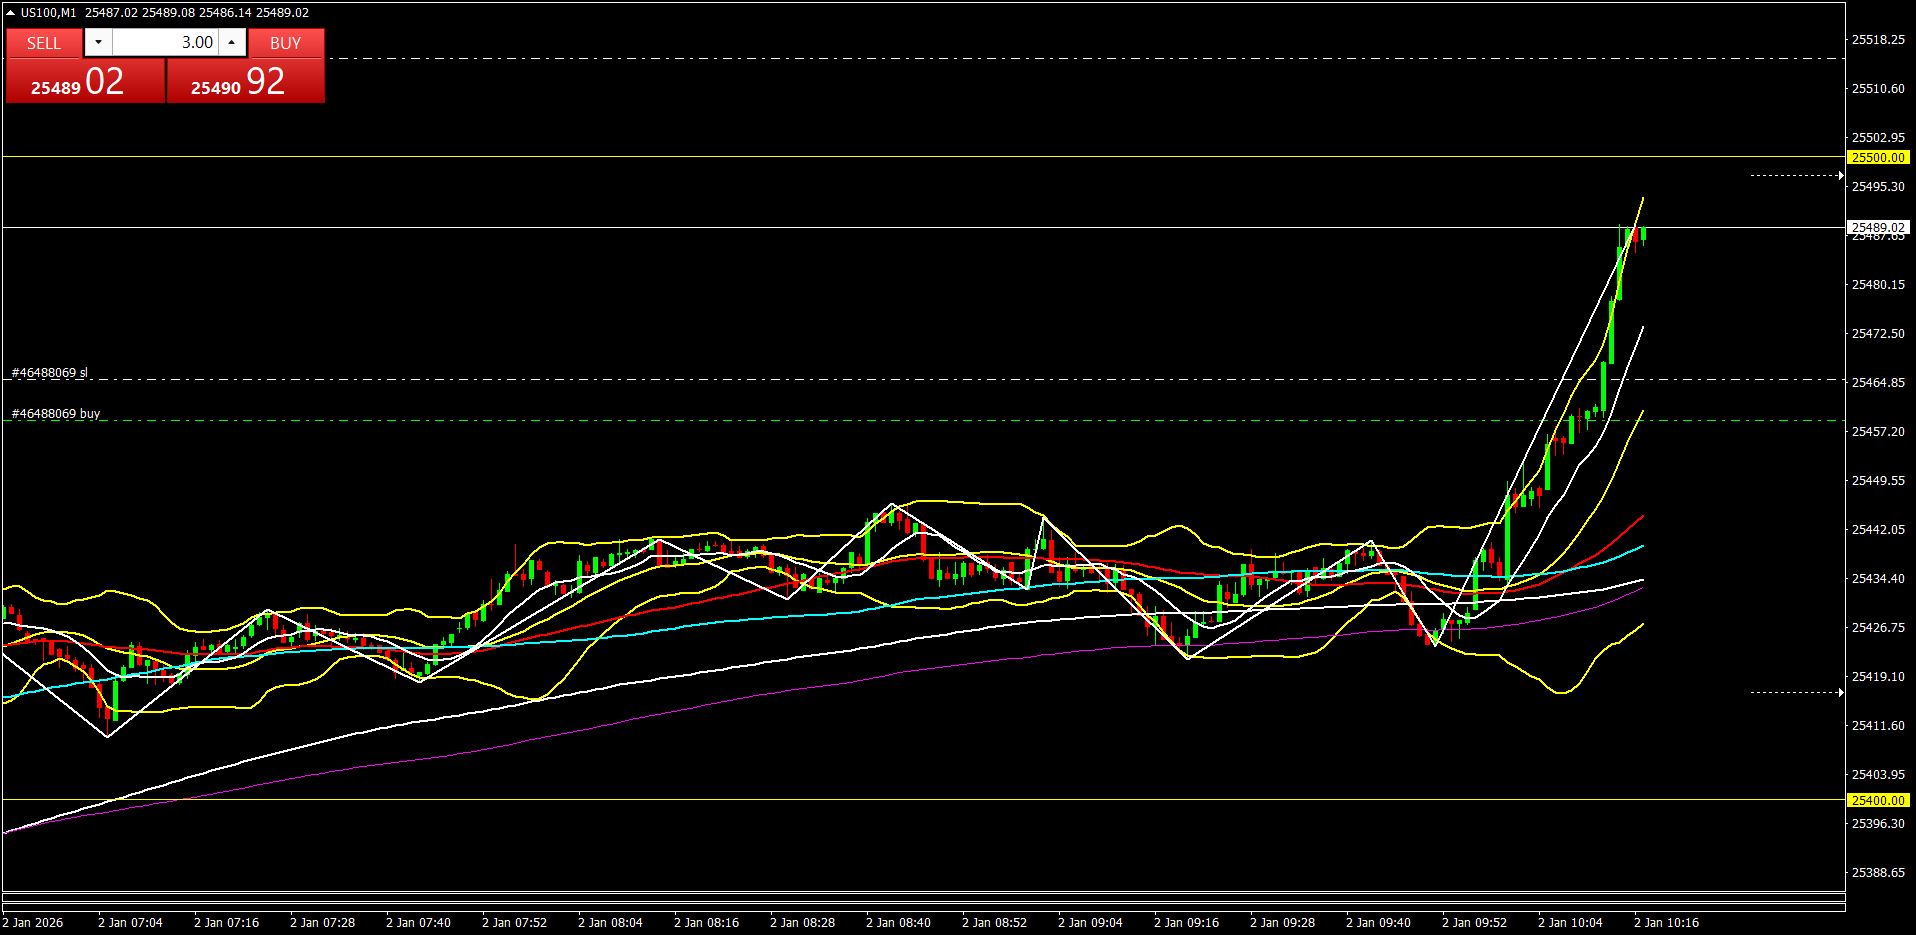Click the buy price 25490.92 panel

point(245,81)
